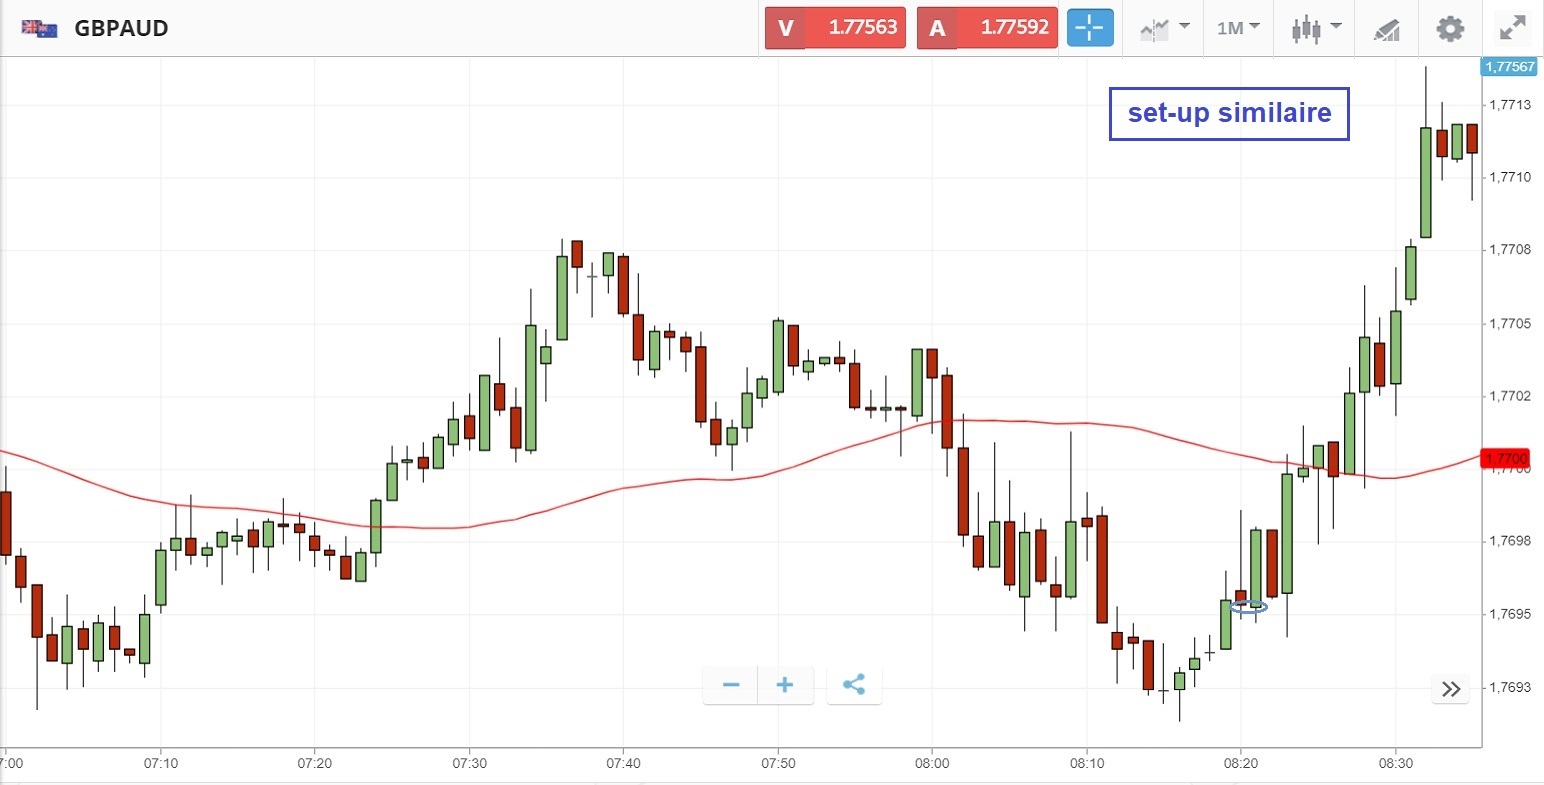Viewport: 1544px width, 785px height.
Task: Select the drawing tools pencil icon
Action: 1387,29
